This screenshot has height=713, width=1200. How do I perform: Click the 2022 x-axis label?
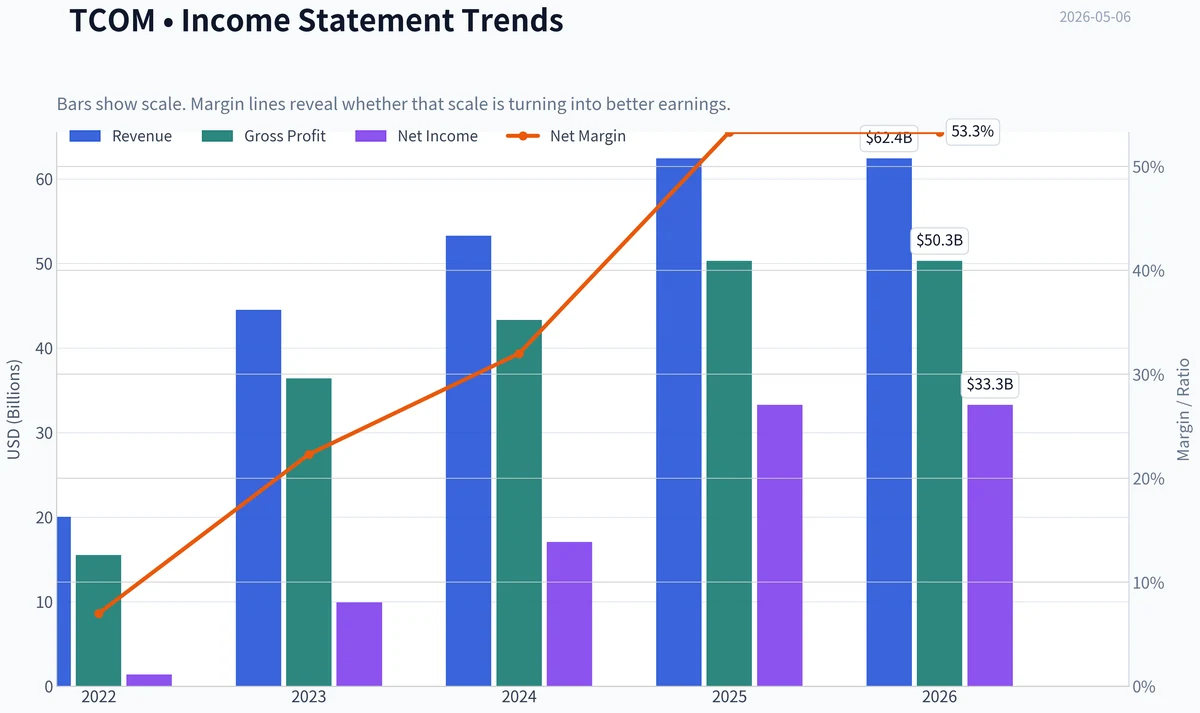point(99,697)
